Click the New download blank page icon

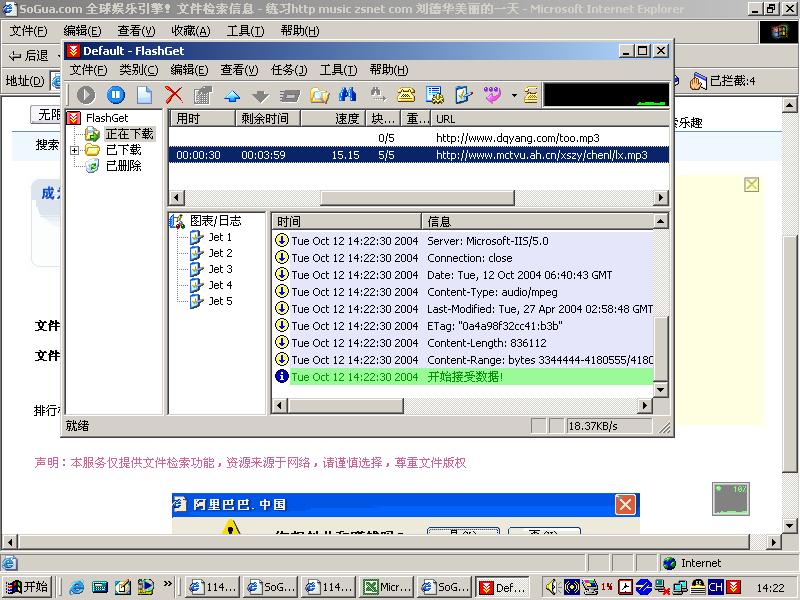(x=145, y=95)
